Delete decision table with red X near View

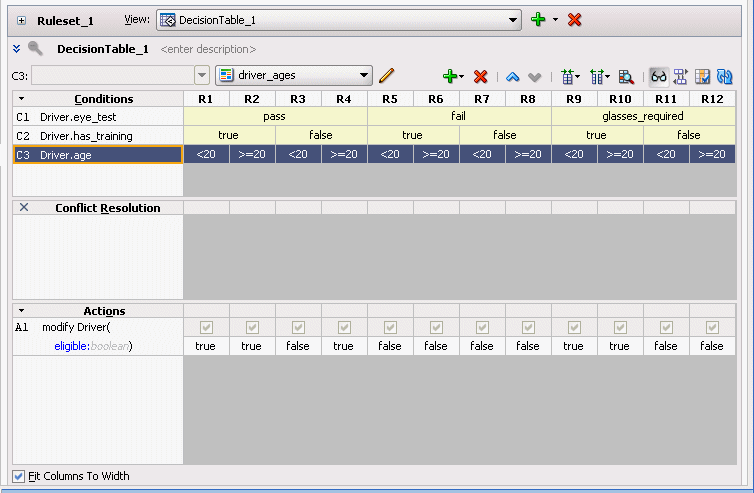(x=574, y=20)
